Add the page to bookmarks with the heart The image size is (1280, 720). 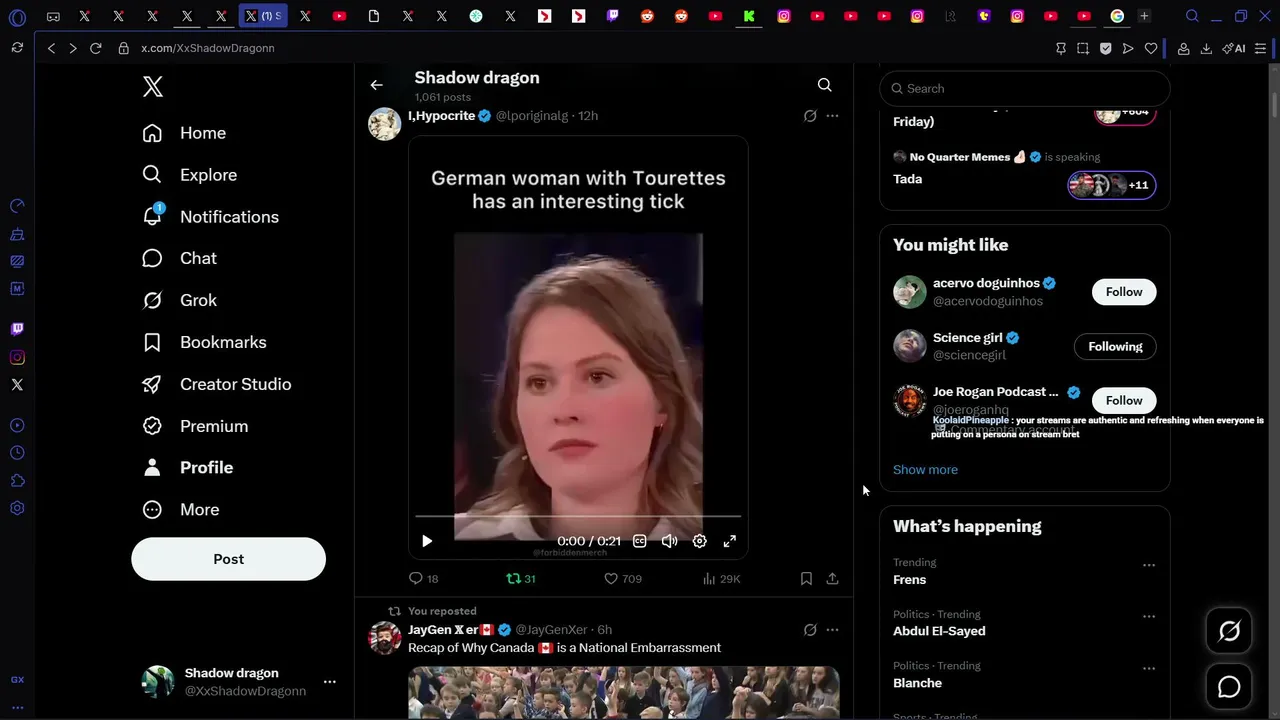(x=1151, y=48)
